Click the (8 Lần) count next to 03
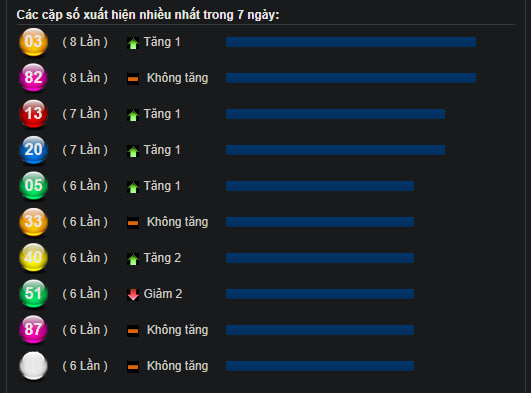Viewport: 531px width, 393px height. click(85, 42)
